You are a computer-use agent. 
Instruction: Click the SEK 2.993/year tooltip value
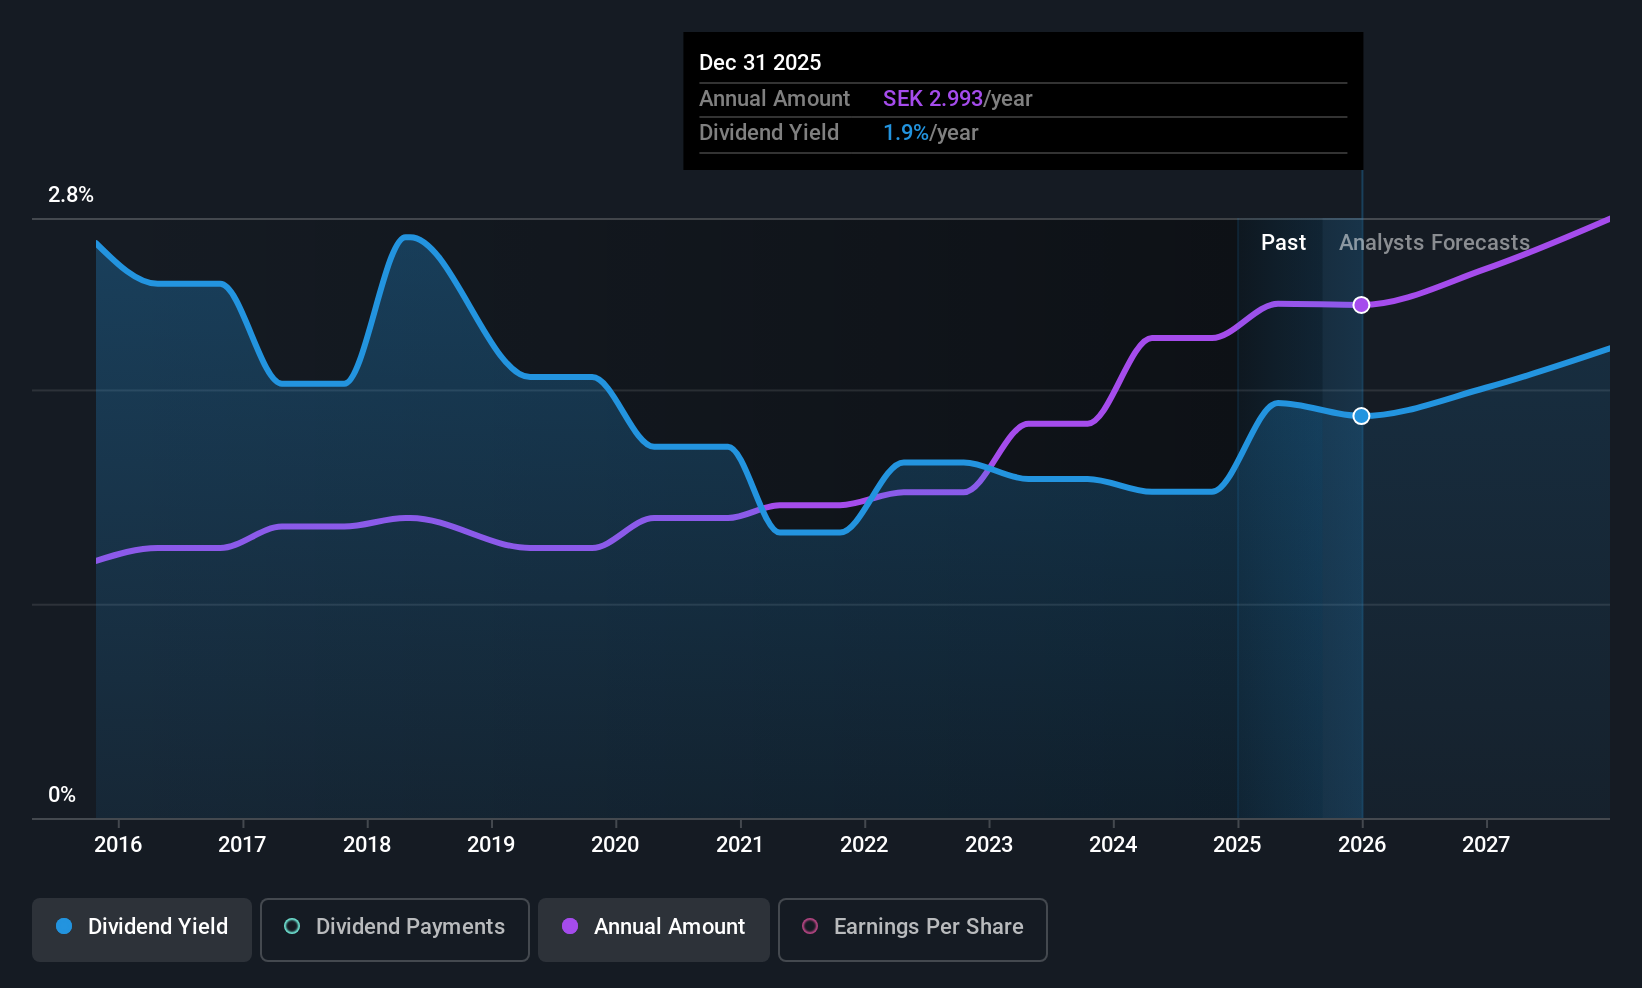957,99
